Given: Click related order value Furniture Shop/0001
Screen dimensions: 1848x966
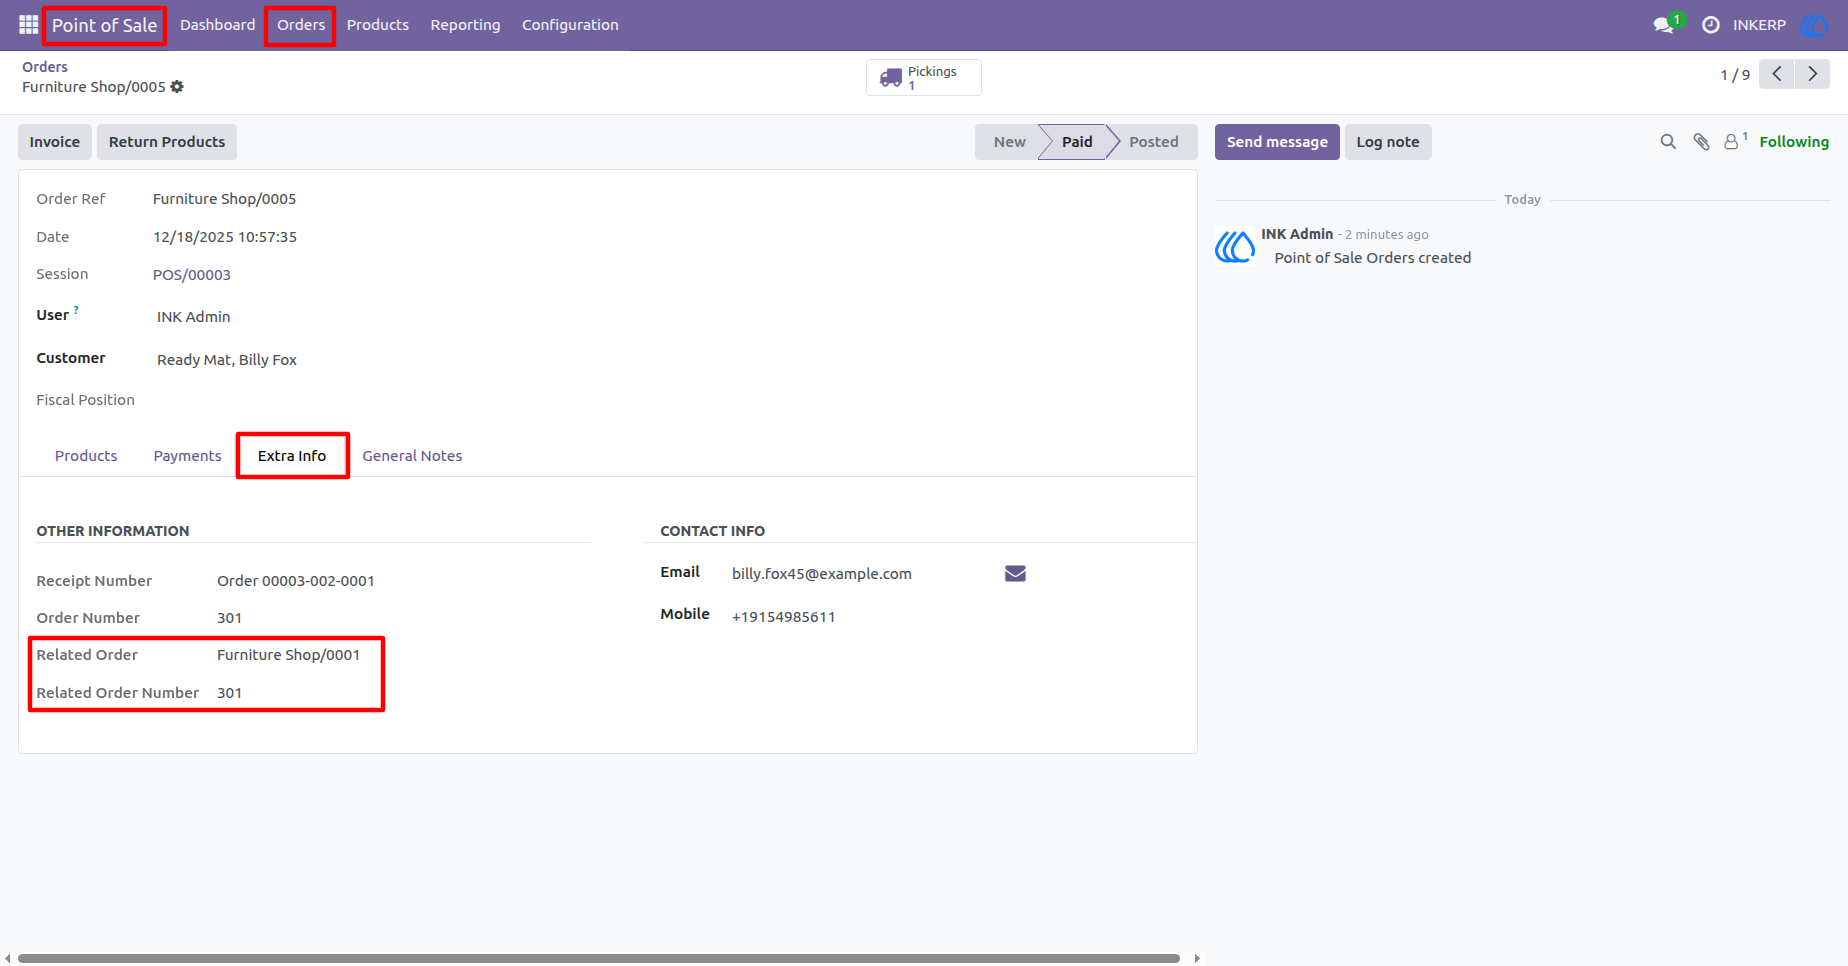Looking at the screenshot, I should 288,655.
